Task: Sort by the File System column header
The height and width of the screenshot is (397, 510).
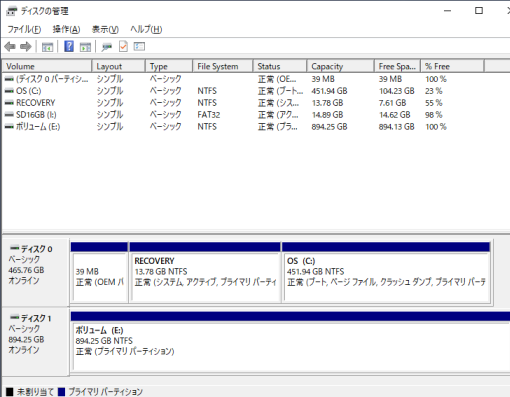Action: (x=223, y=66)
